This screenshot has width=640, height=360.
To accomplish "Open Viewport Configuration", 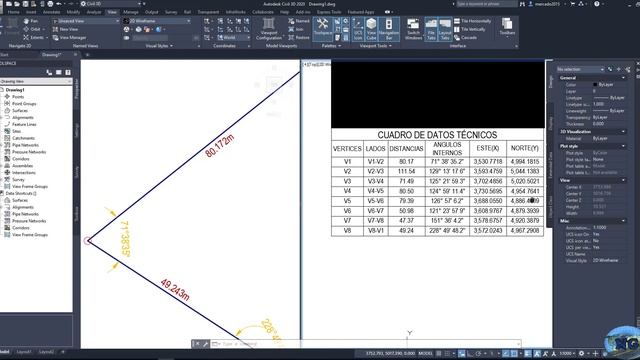I will (x=269, y=29).
